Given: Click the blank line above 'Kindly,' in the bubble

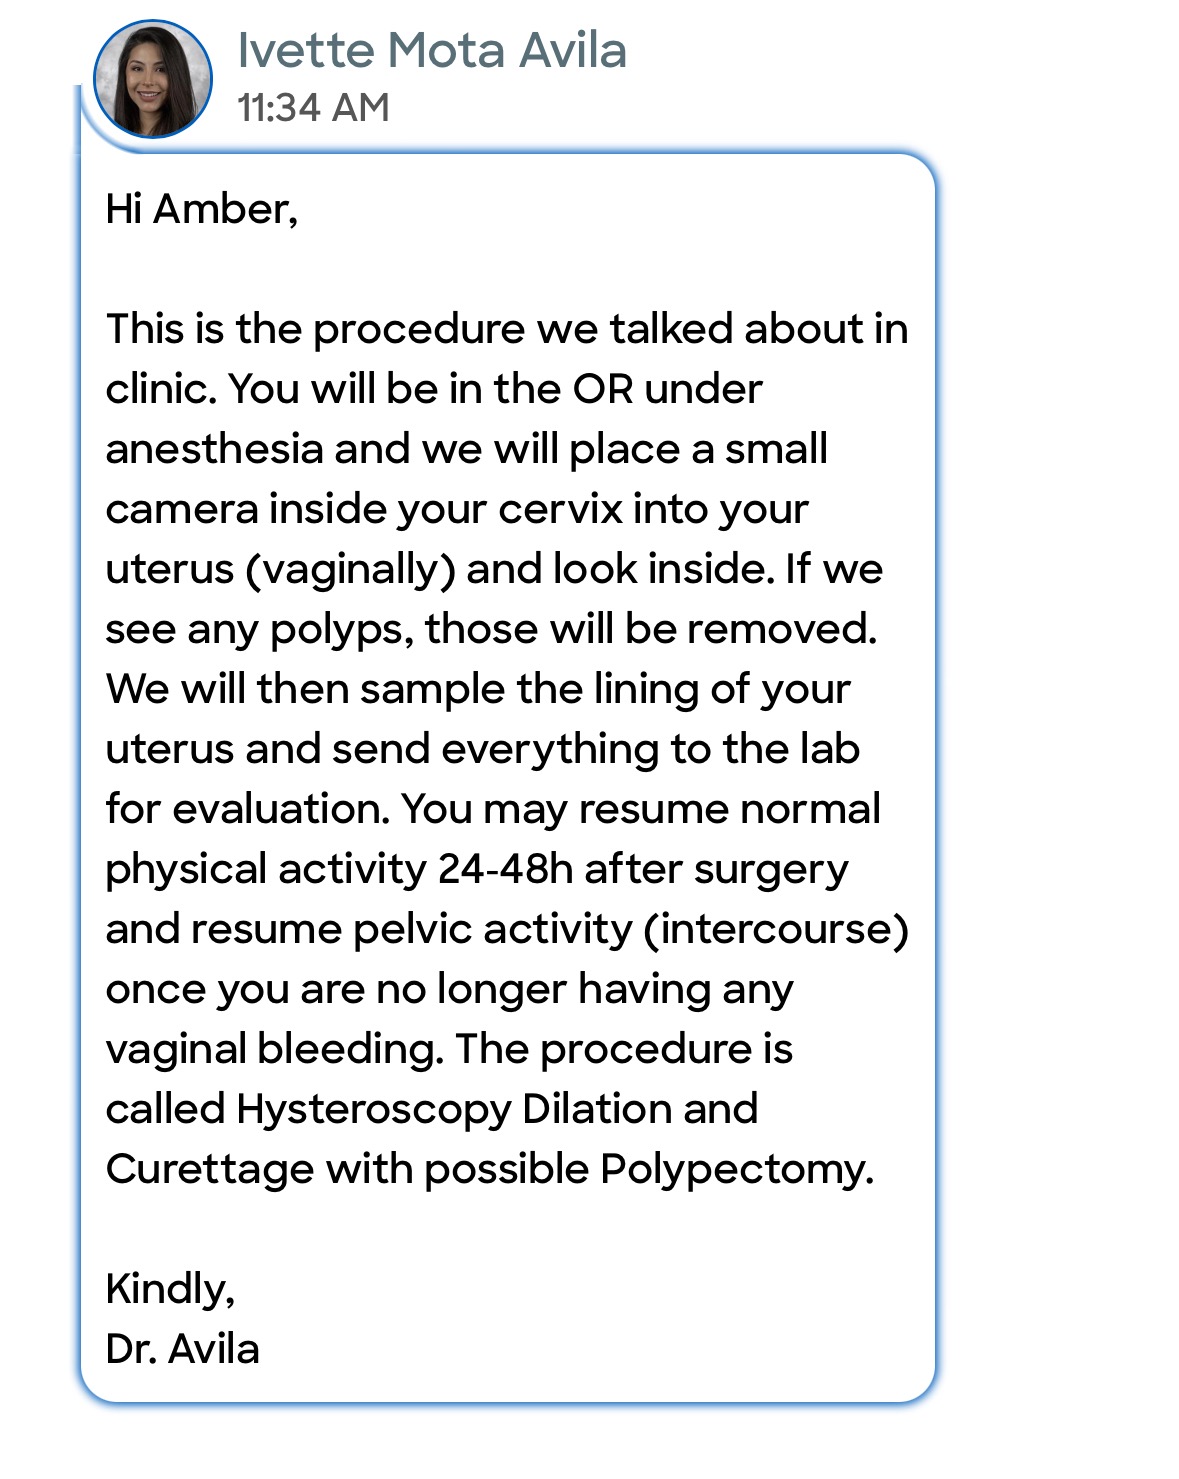Looking at the screenshot, I should click(x=507, y=1229).
